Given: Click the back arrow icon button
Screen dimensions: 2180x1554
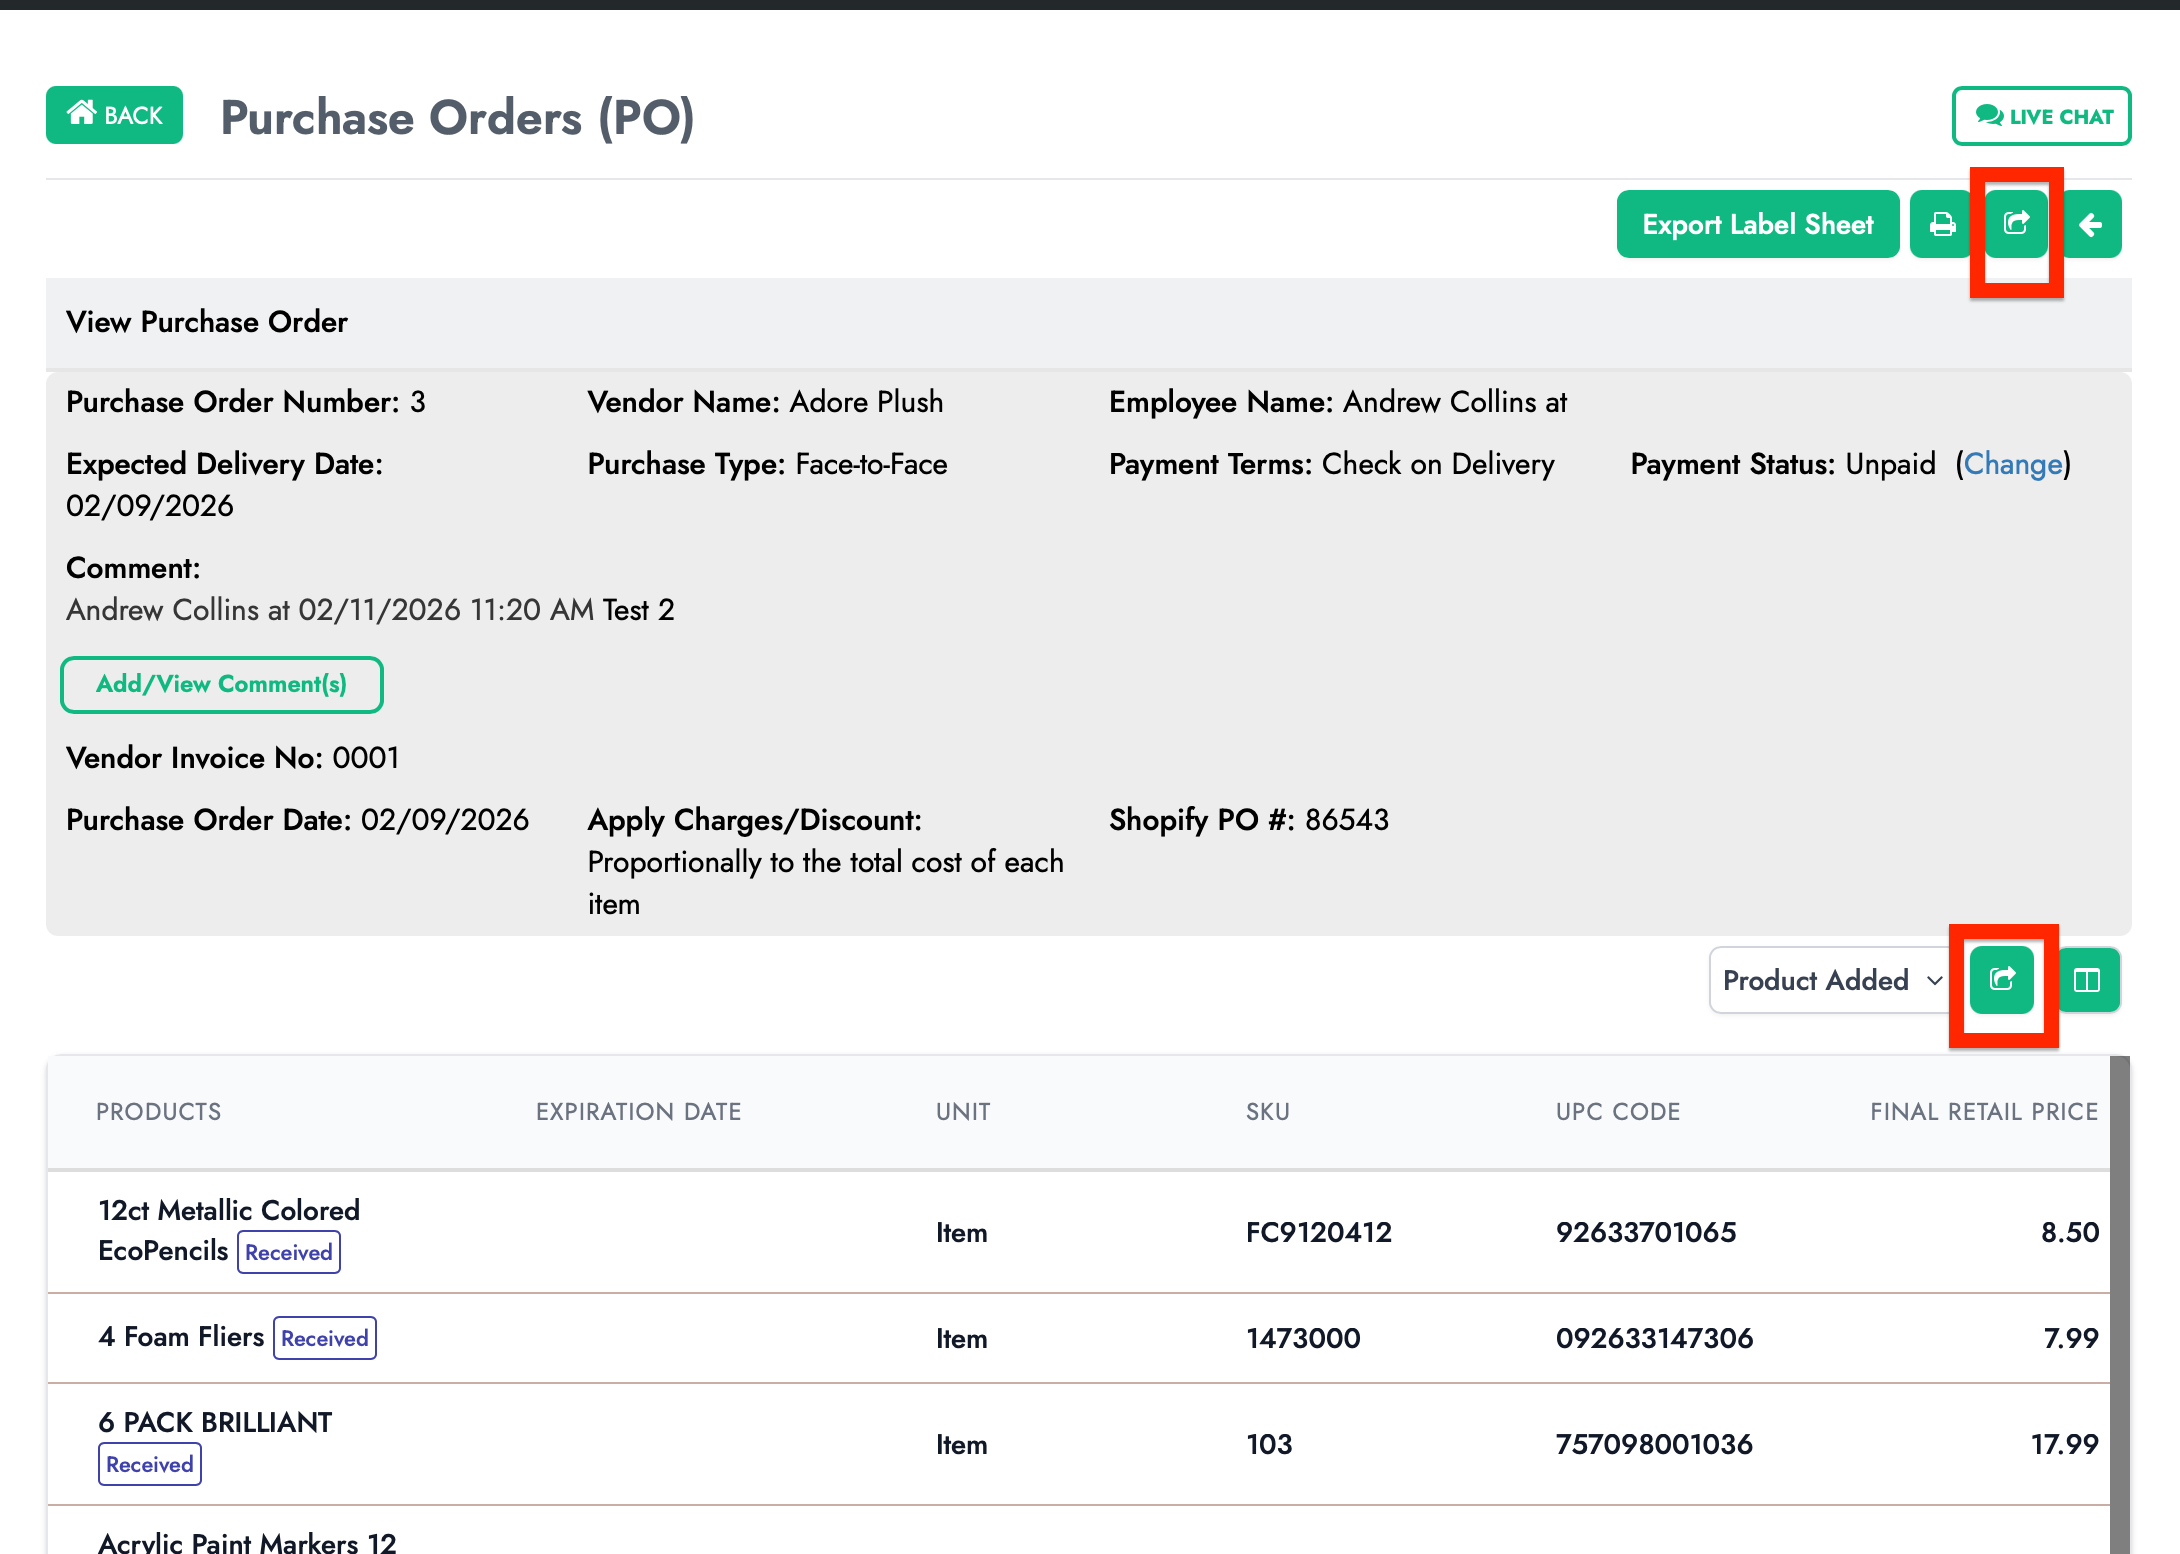Looking at the screenshot, I should pyautogui.click(x=2090, y=224).
